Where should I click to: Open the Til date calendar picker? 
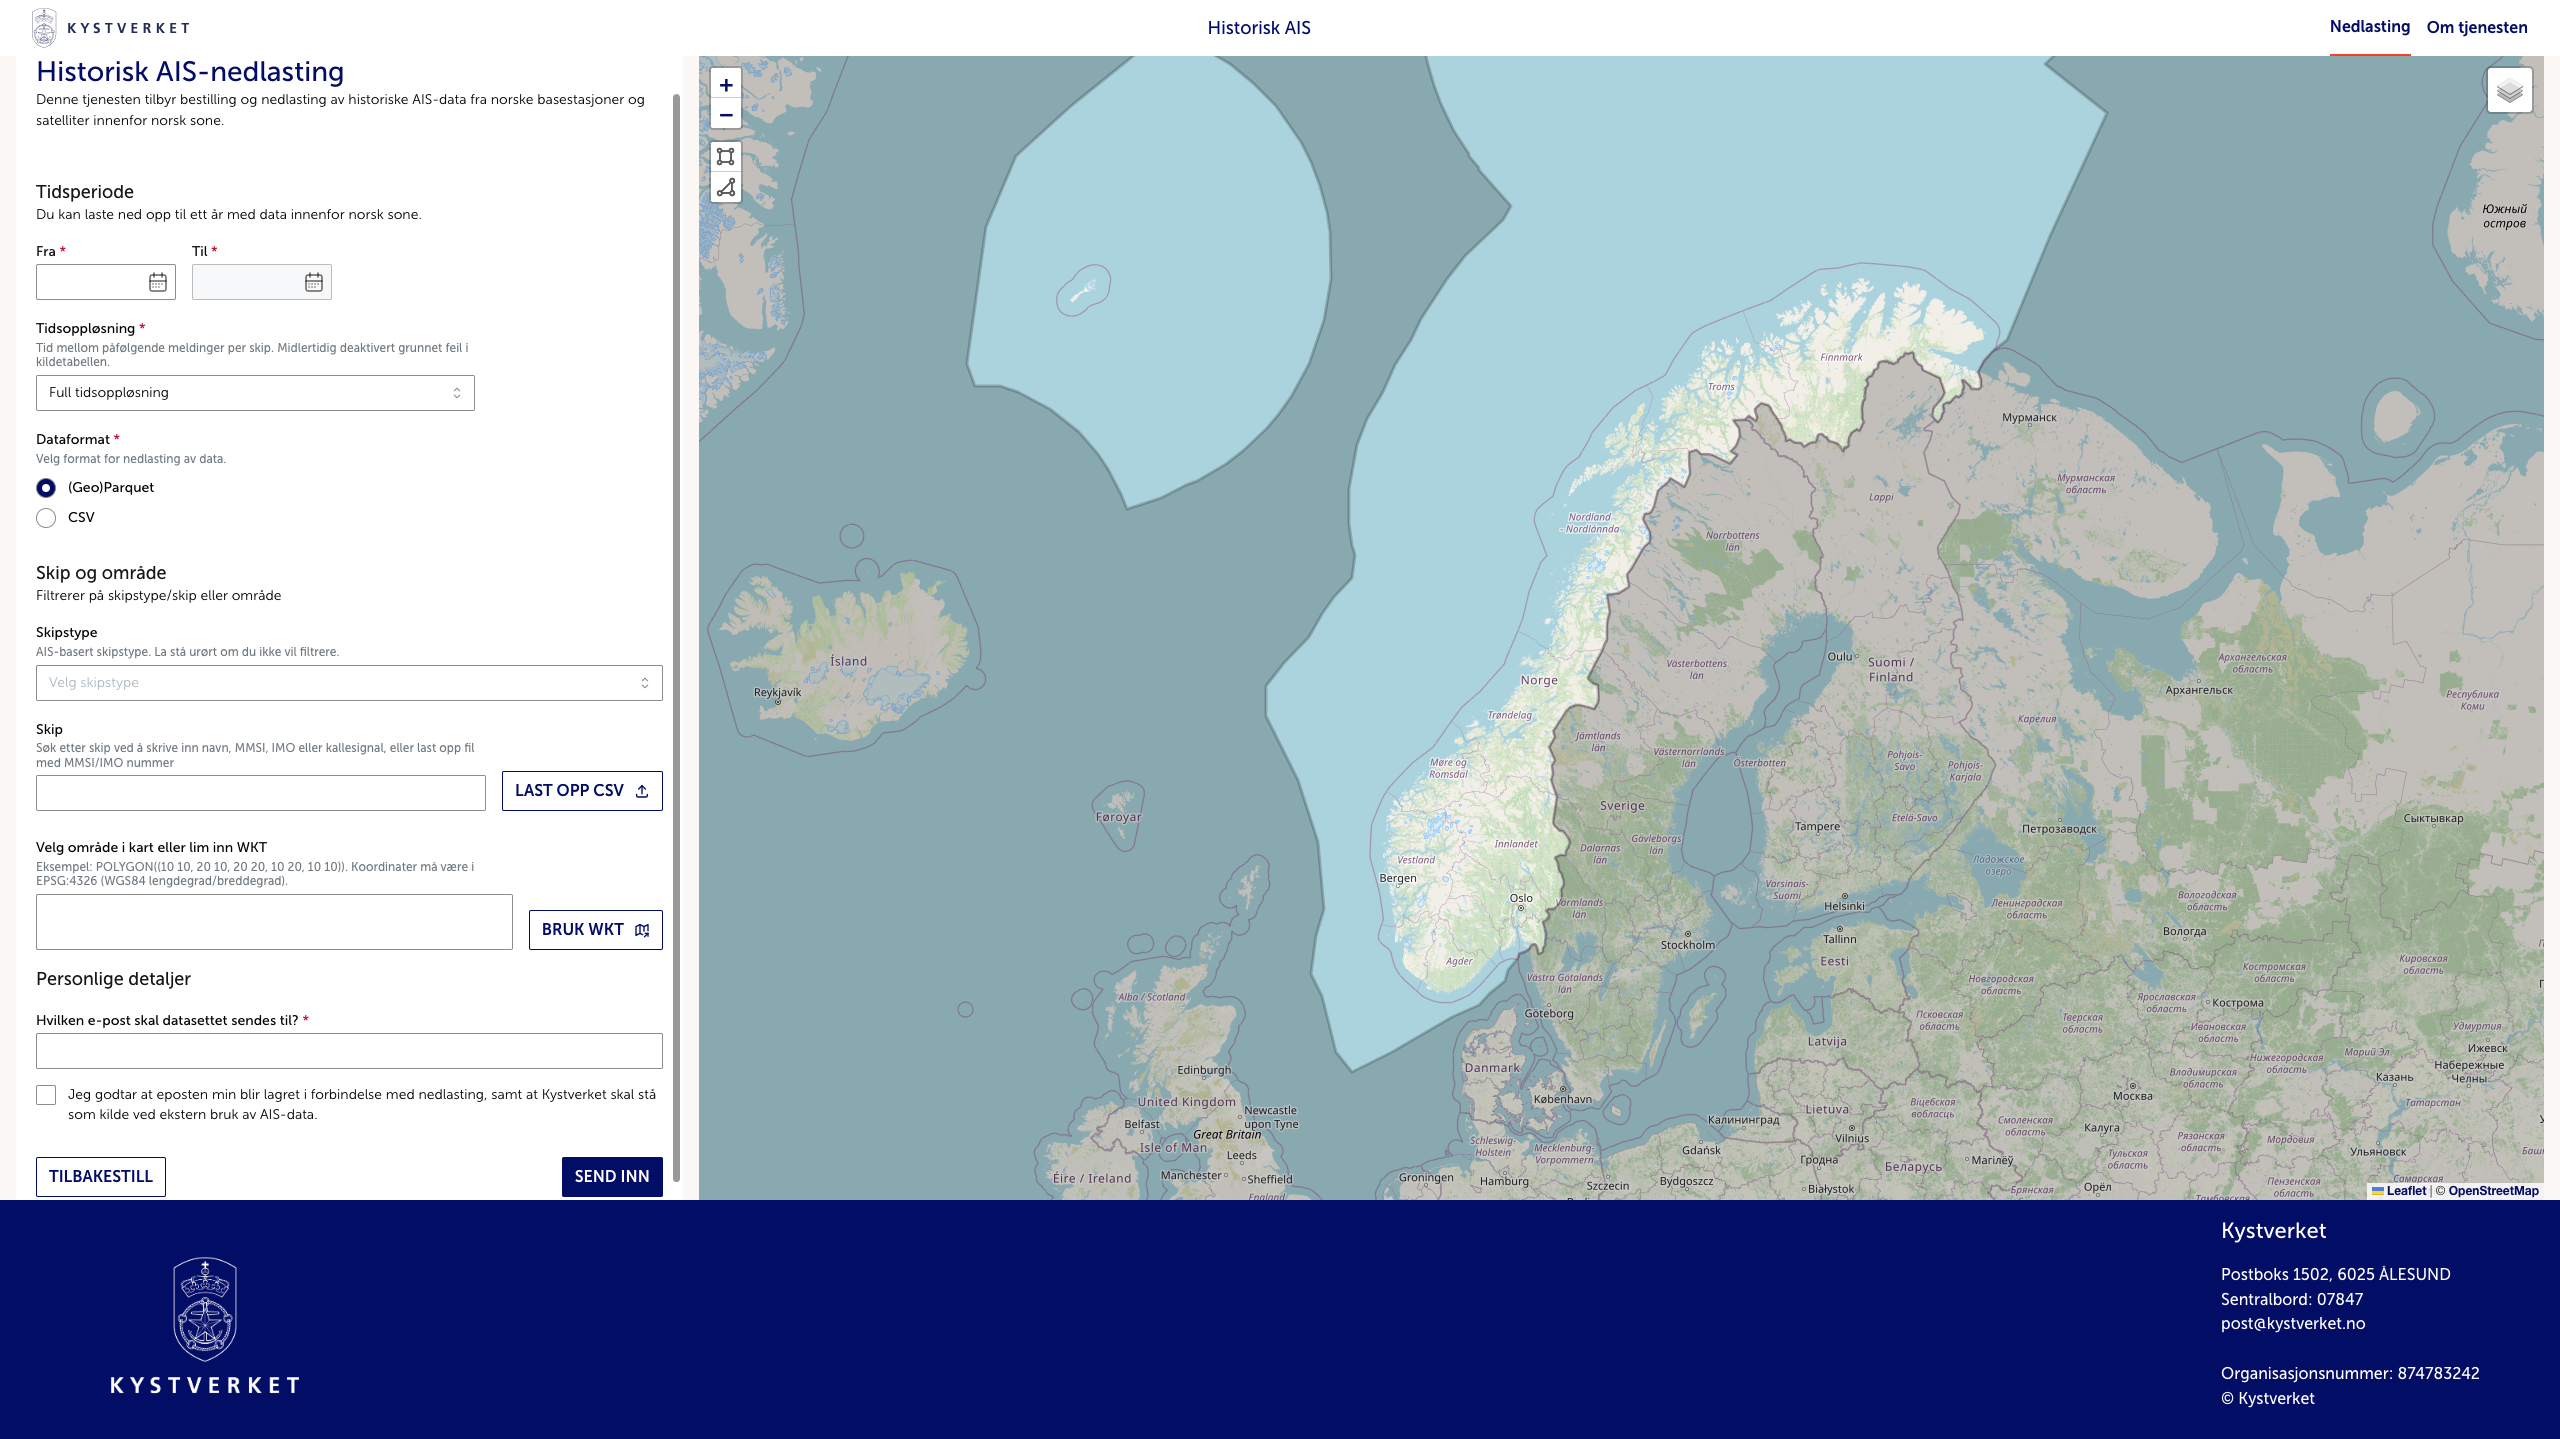pyautogui.click(x=314, y=283)
